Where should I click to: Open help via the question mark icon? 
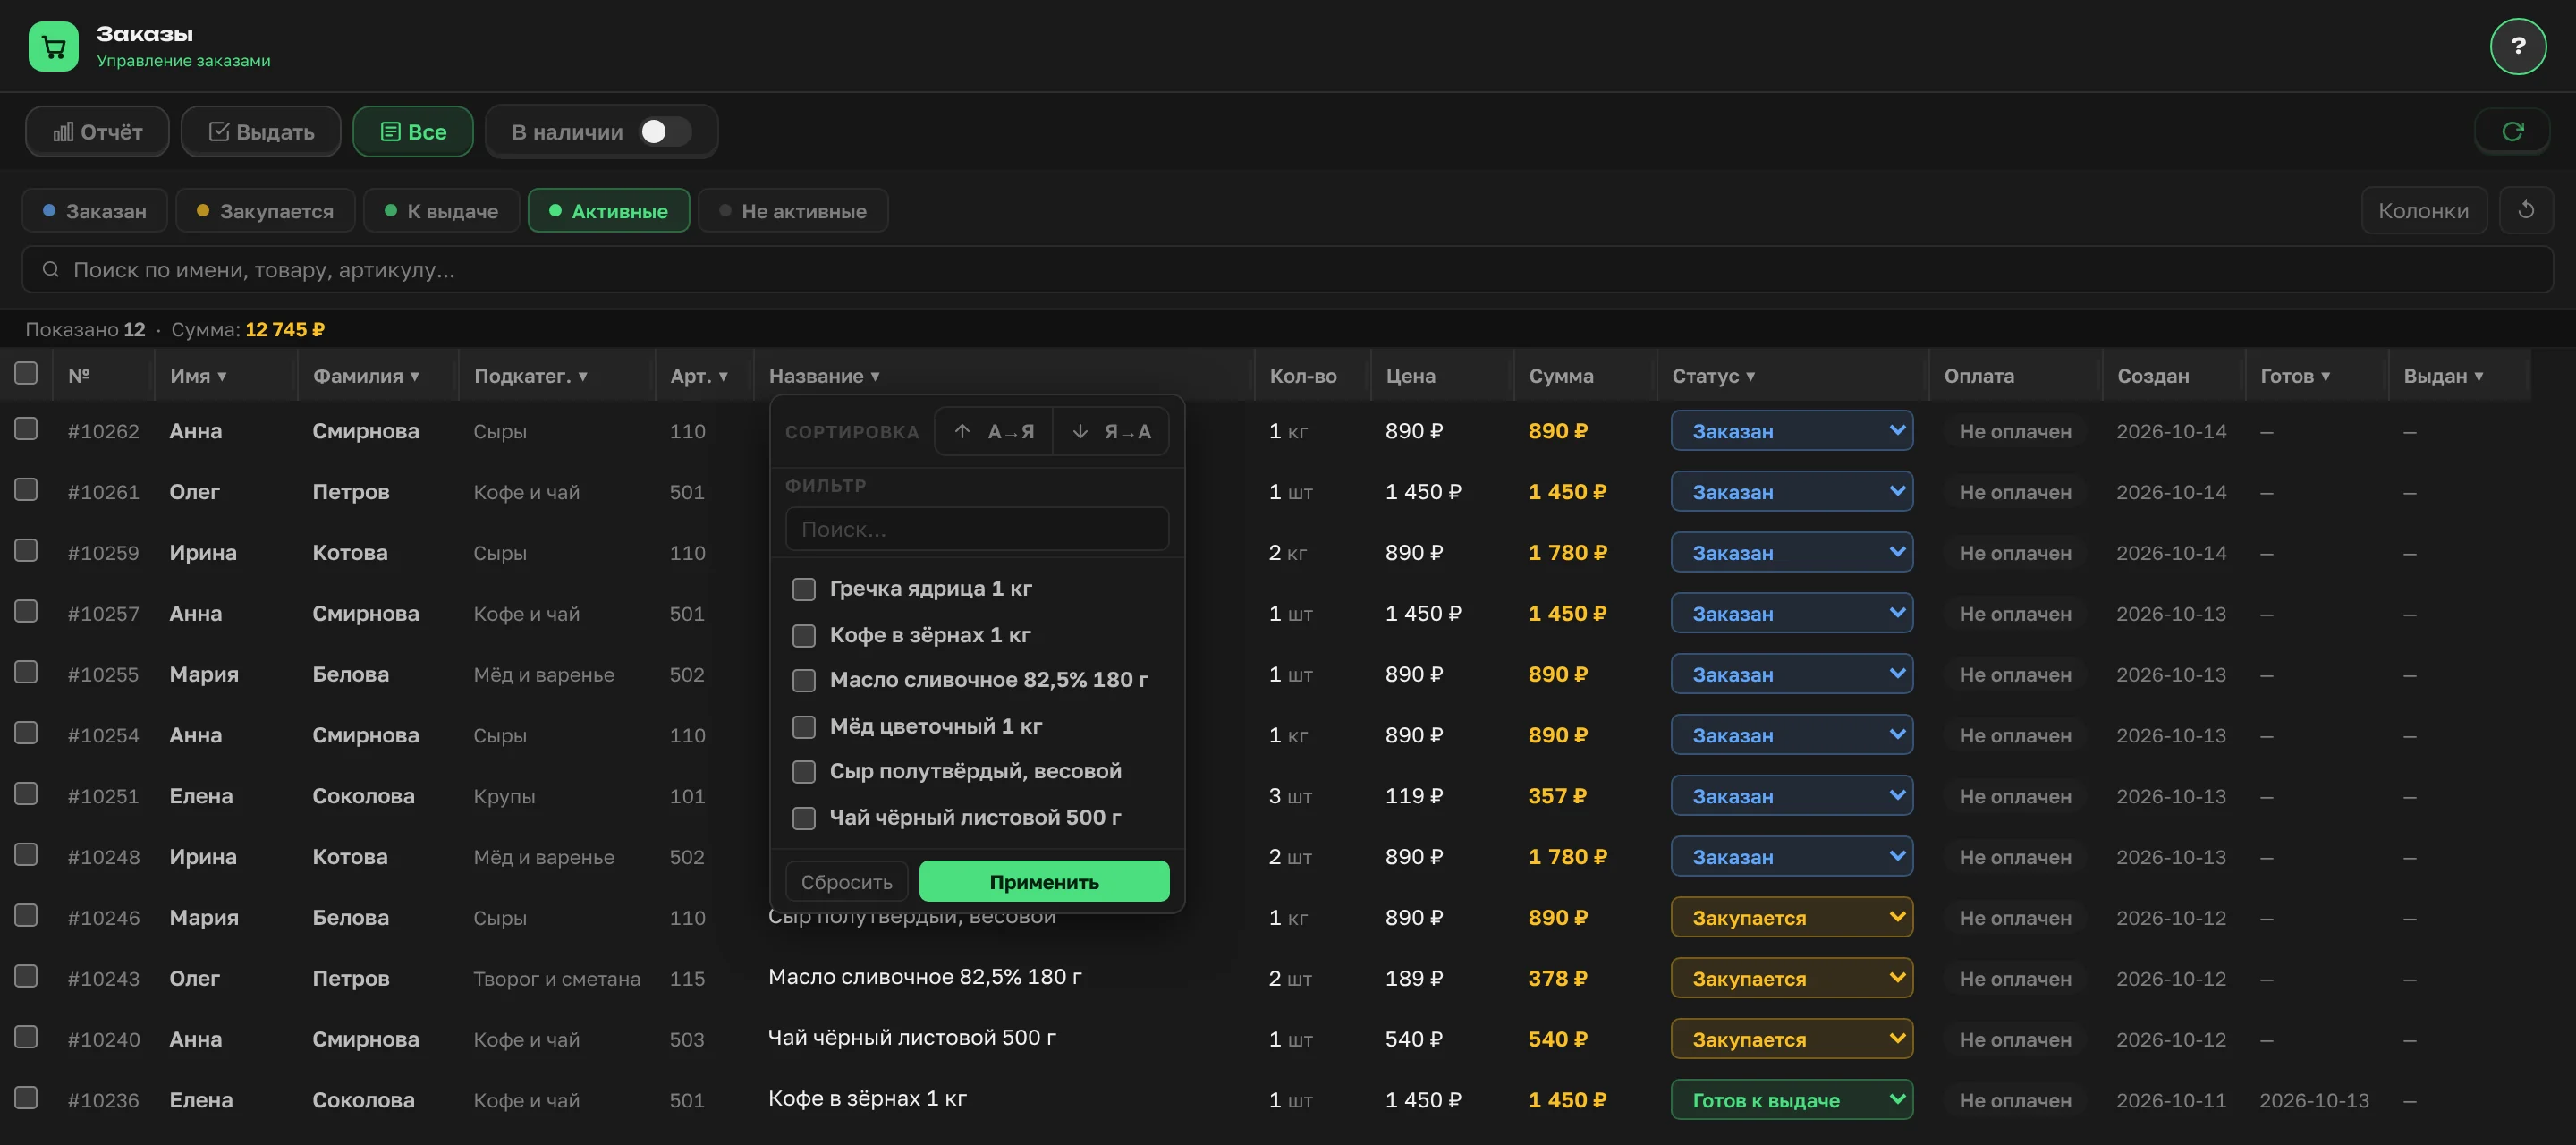2518,46
